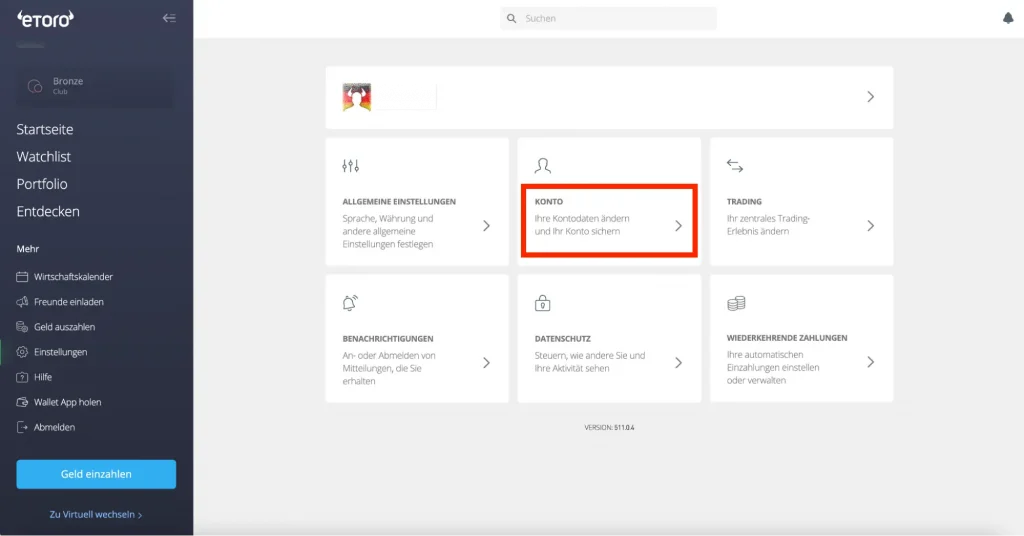The width and height of the screenshot is (1024, 536).
Task: Collapse the sidebar with the arrow icon
Action: pos(169,18)
